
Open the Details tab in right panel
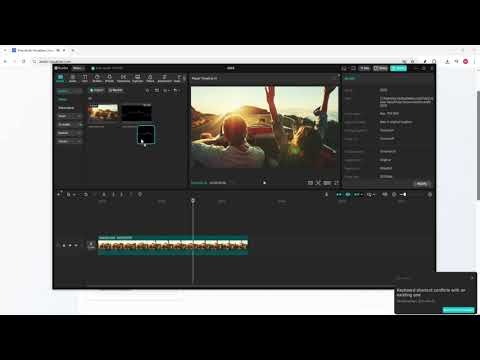[350, 78]
